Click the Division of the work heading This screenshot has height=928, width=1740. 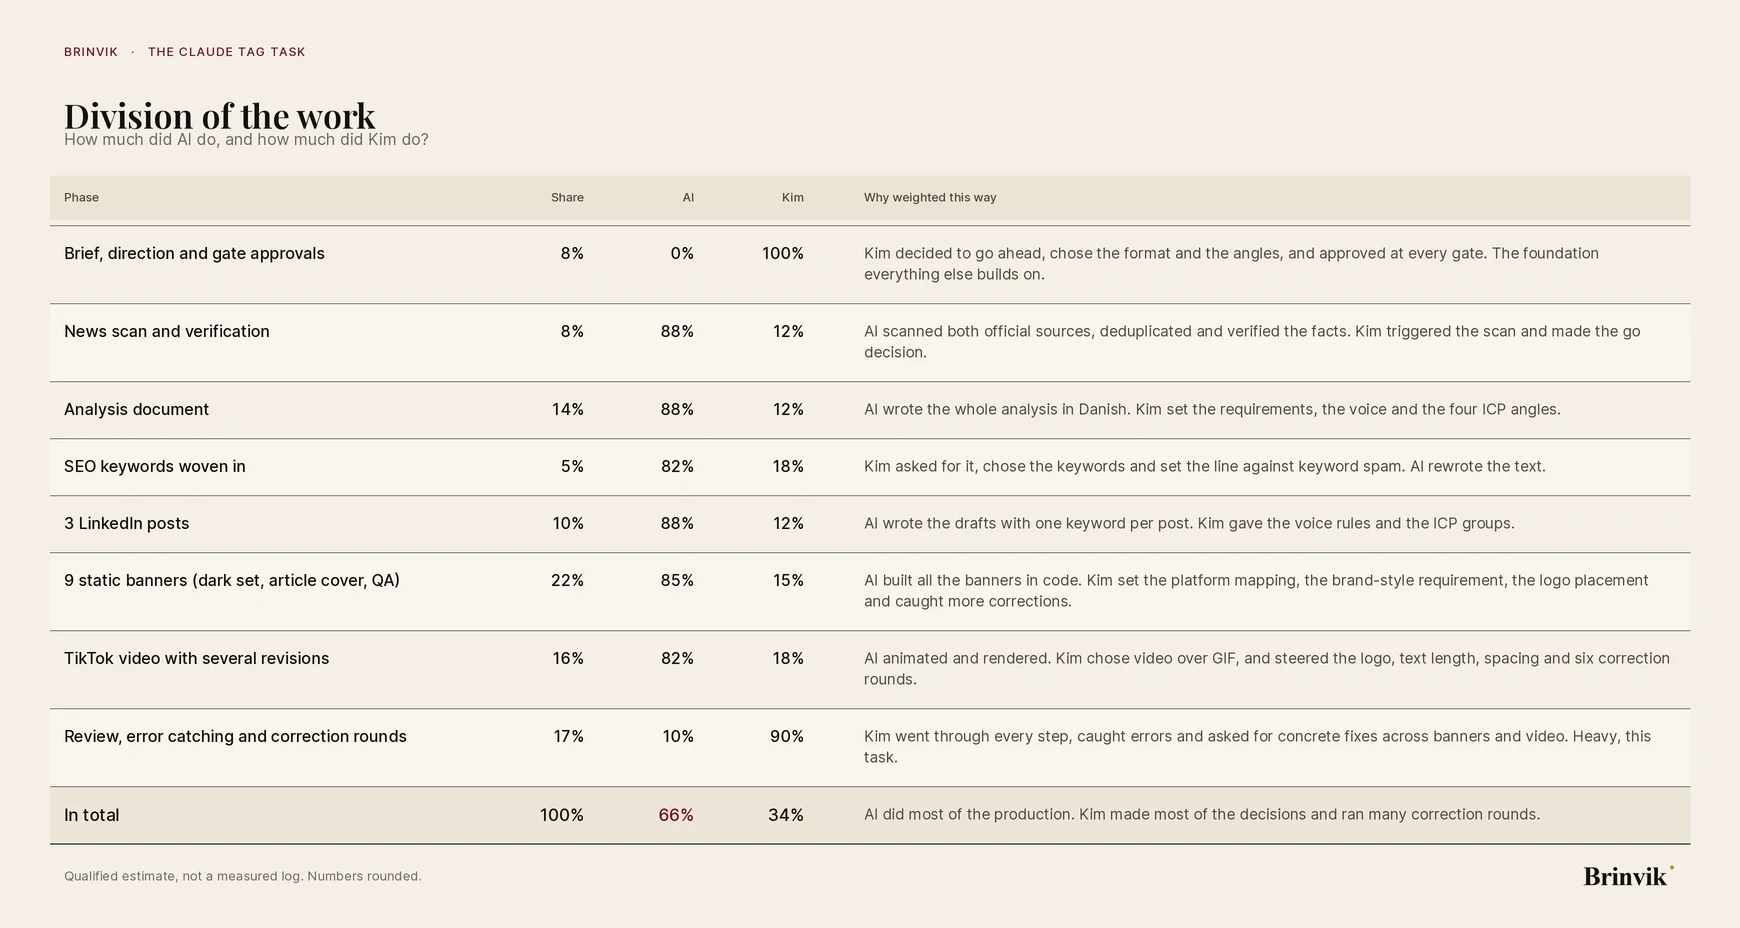tap(220, 116)
